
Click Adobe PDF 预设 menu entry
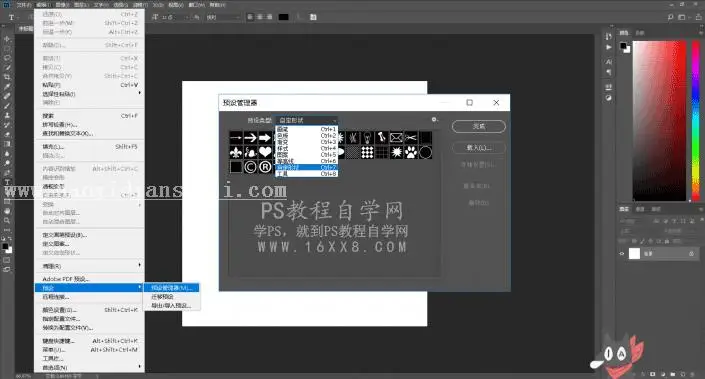pyautogui.click(x=89, y=279)
